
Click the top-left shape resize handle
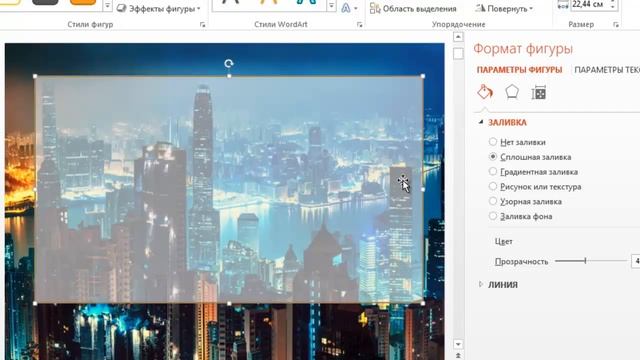point(35,76)
